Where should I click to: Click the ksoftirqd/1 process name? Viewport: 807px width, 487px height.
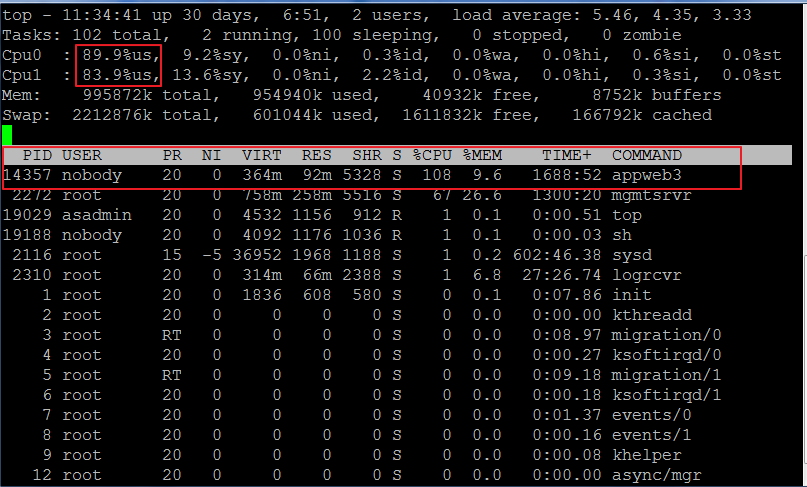[666, 395]
